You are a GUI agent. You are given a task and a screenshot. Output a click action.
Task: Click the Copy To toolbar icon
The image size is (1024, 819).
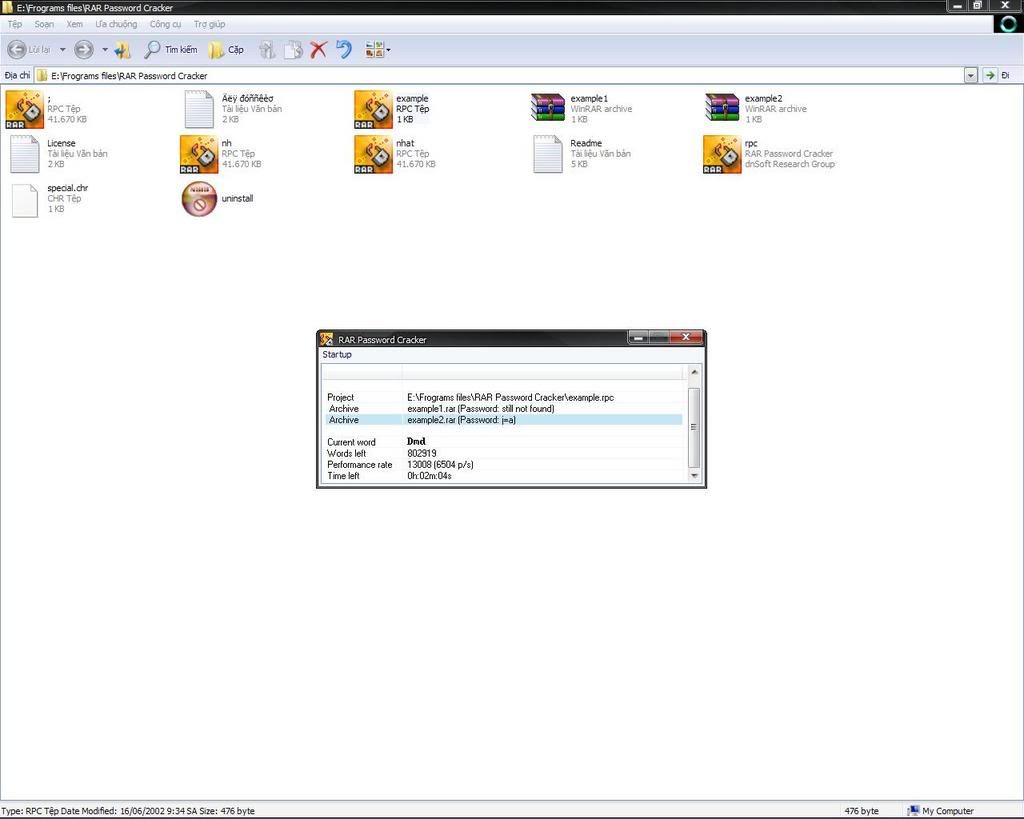tap(293, 50)
